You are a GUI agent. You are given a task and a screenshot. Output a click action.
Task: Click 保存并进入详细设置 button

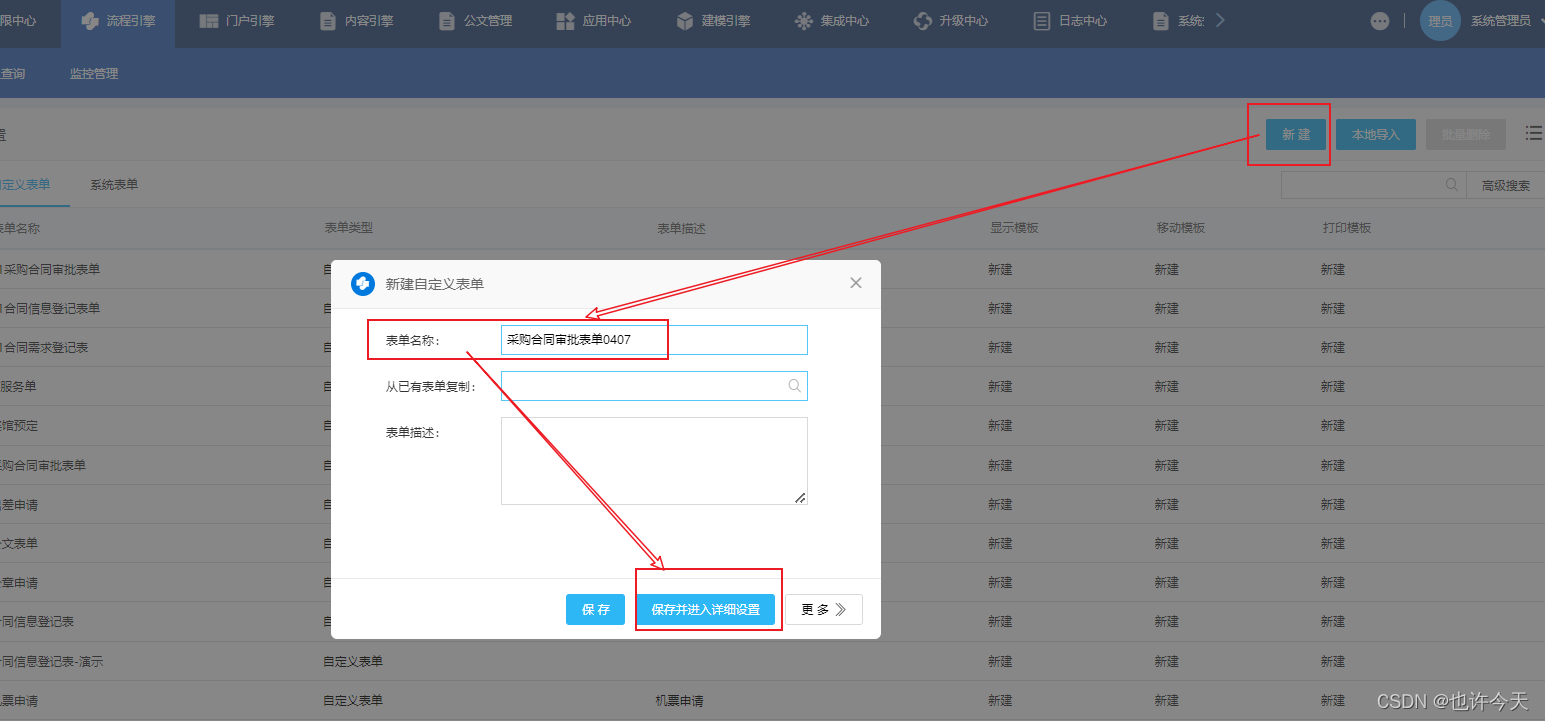pos(706,609)
